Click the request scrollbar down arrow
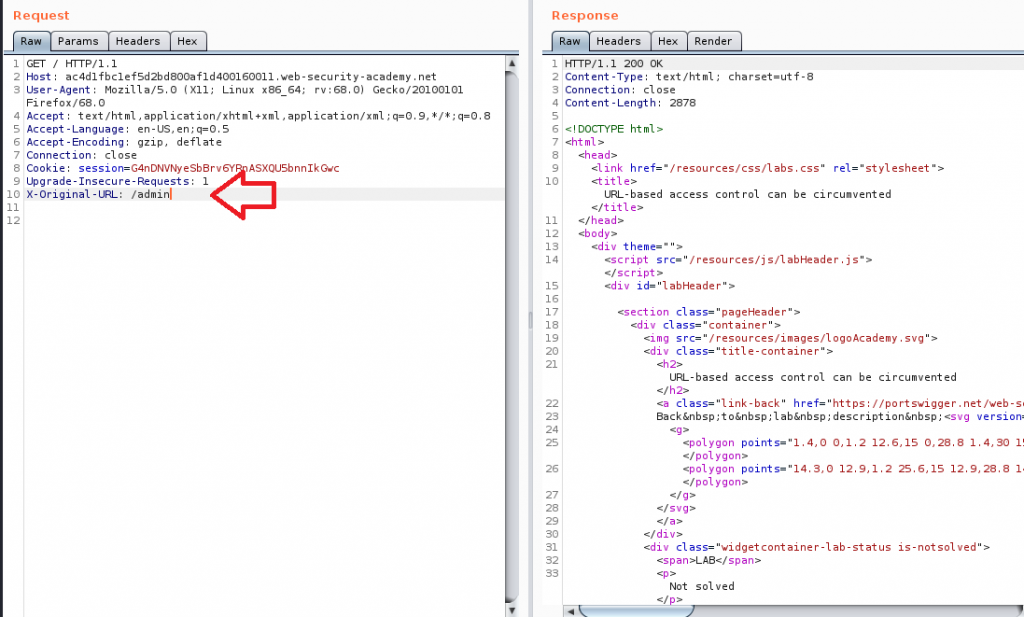The height and width of the screenshot is (617, 1024). pyautogui.click(x=512, y=610)
